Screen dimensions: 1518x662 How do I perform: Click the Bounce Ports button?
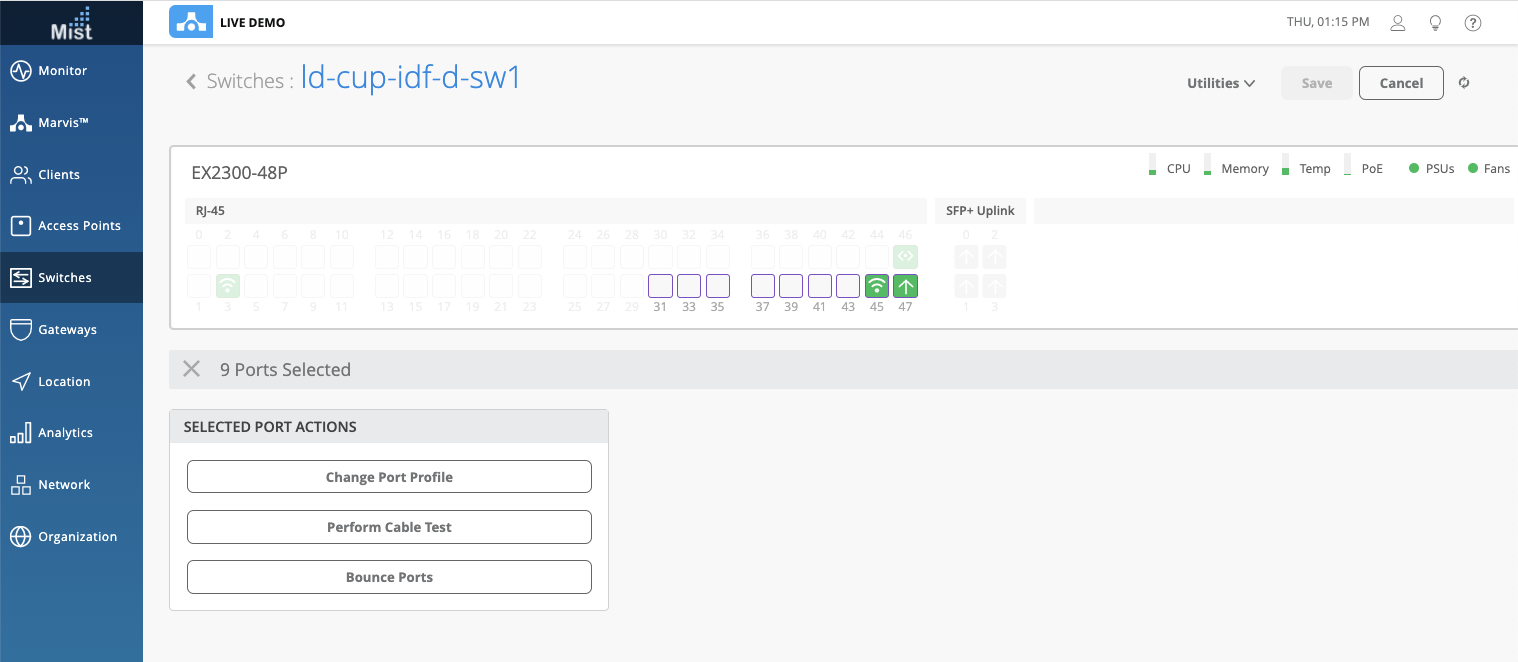389,577
